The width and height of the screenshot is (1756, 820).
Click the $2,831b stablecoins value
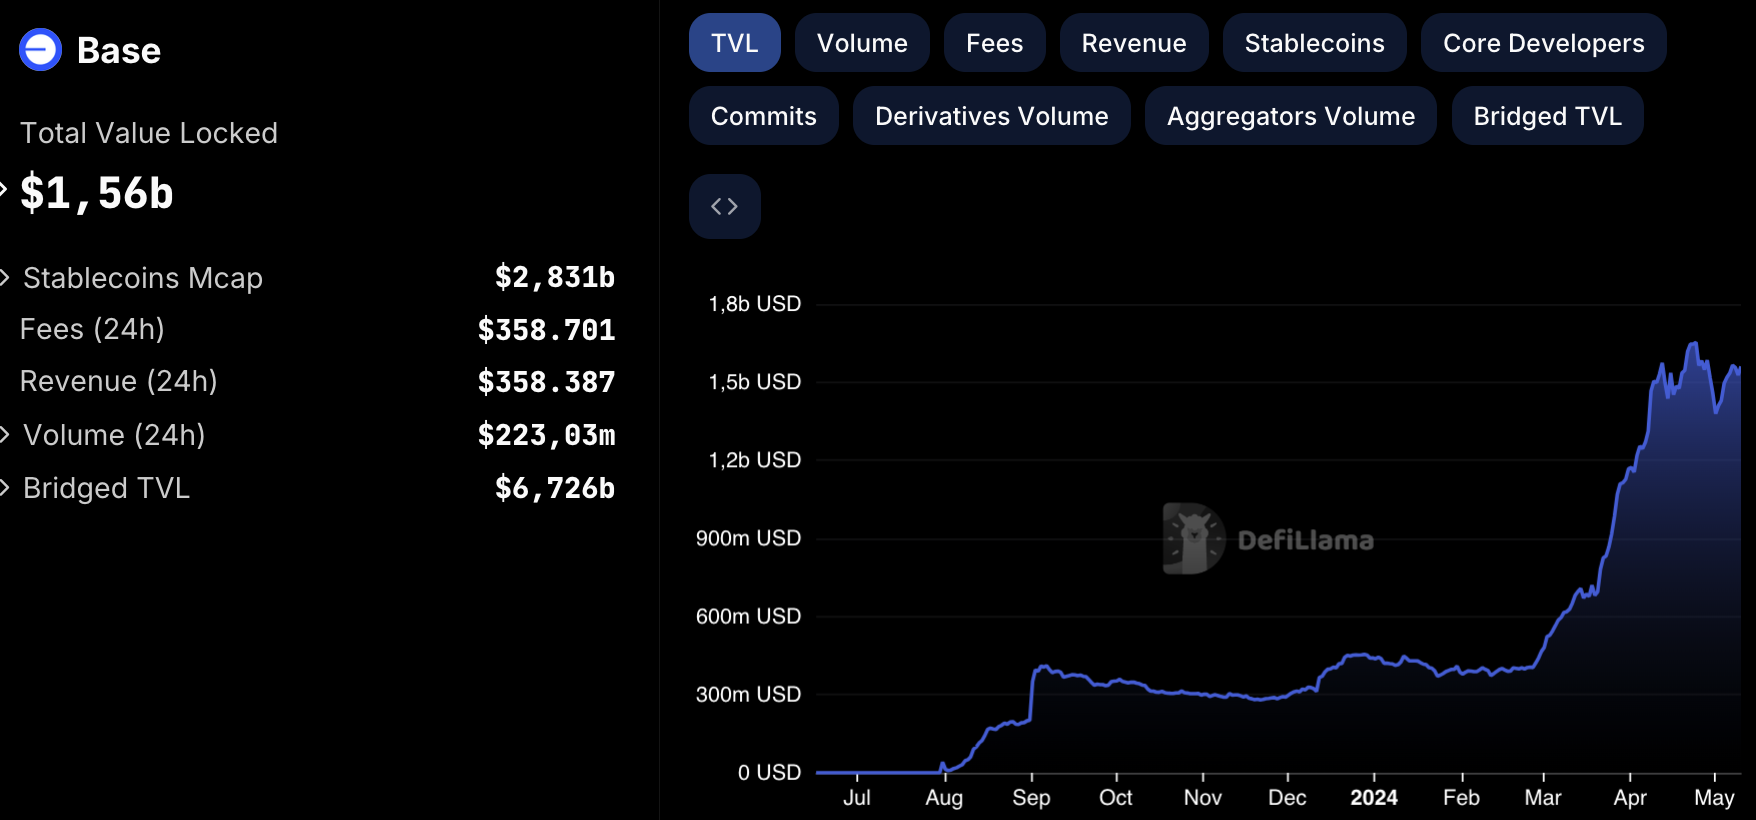(555, 277)
